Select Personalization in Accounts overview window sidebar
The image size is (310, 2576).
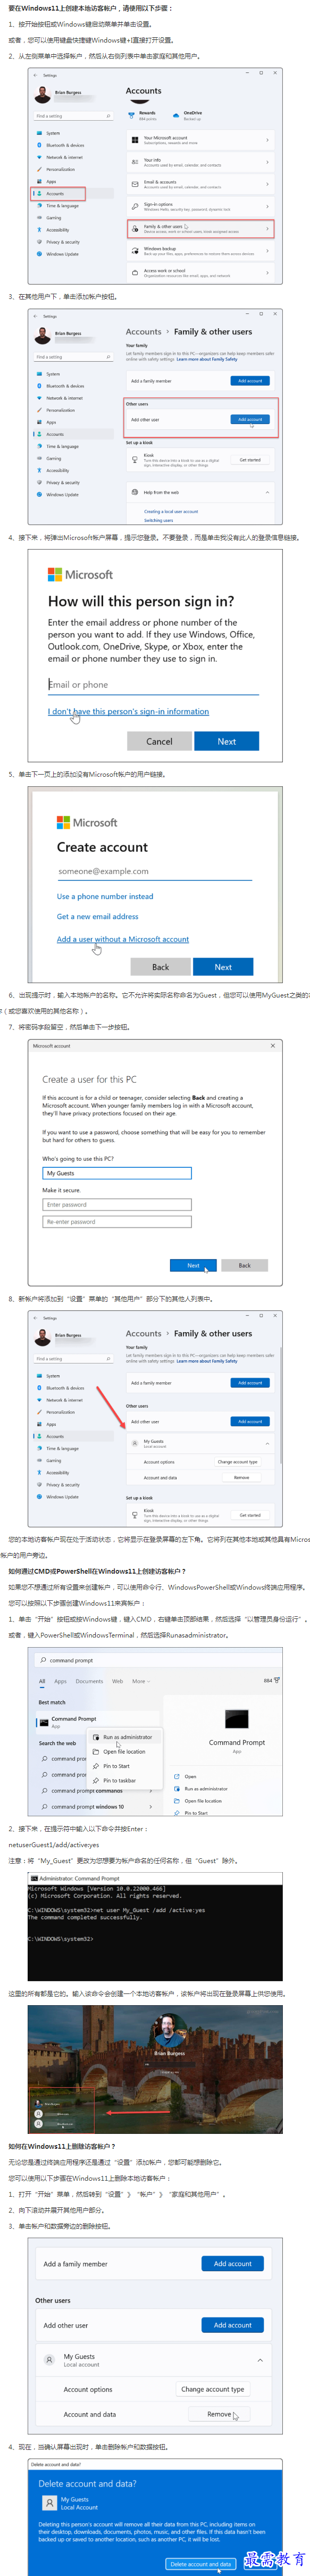(x=59, y=169)
